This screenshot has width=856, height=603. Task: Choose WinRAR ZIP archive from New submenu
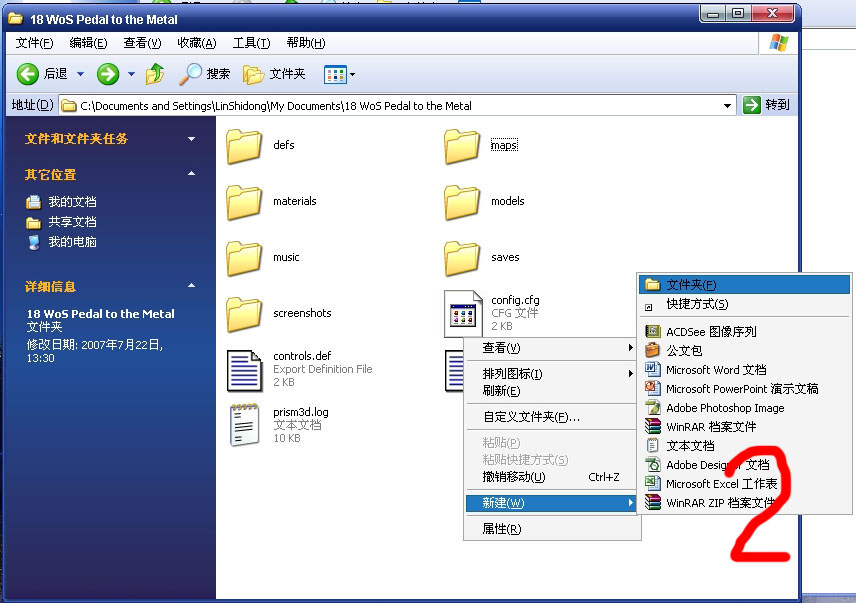pyautogui.click(x=720, y=503)
